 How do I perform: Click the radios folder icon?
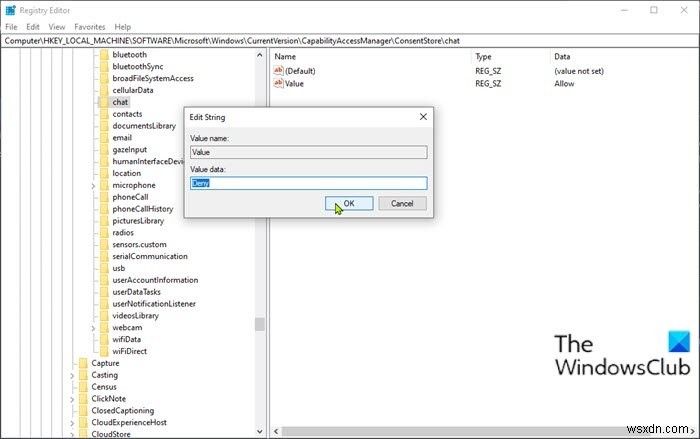pos(104,233)
